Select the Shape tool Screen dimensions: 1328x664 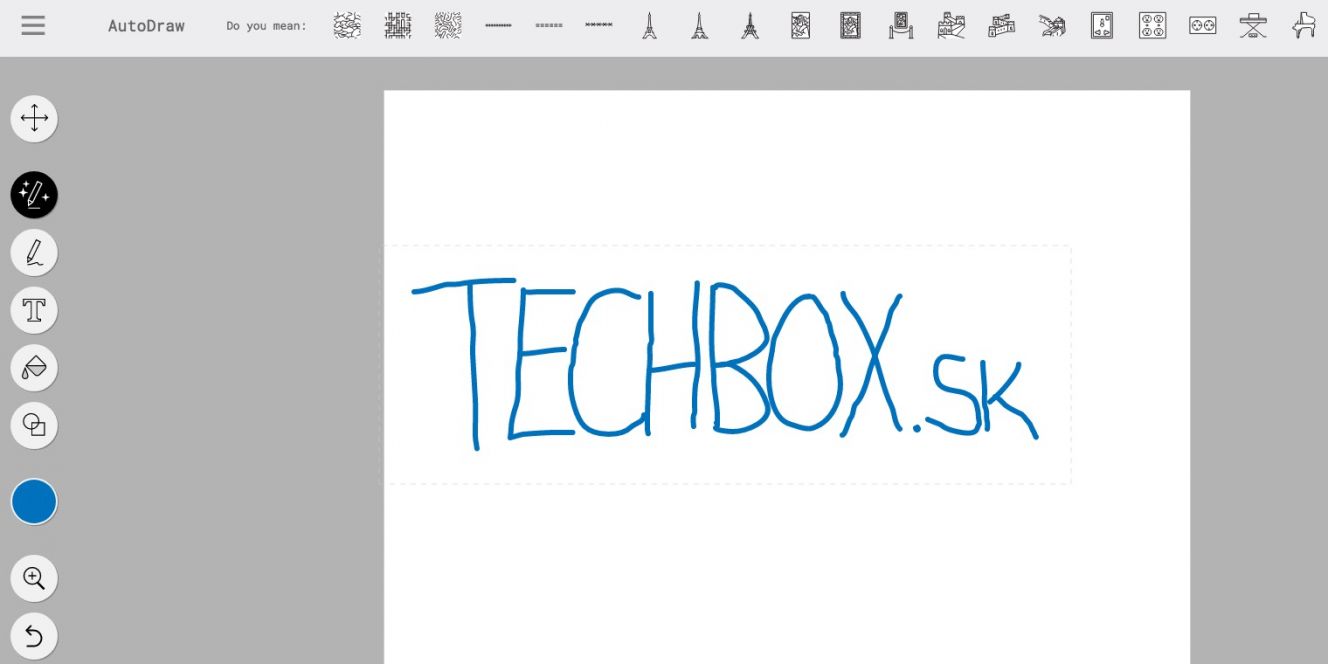point(34,426)
